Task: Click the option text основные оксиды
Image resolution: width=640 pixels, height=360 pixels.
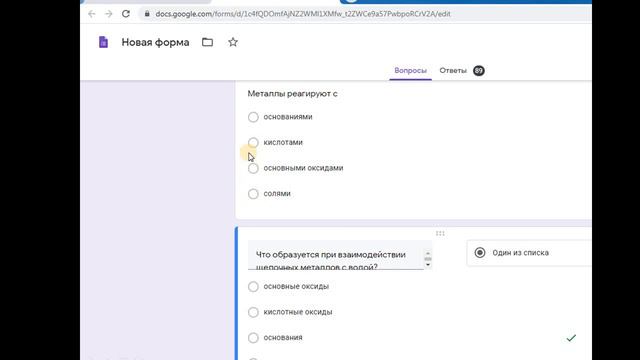Action: pyautogui.click(x=296, y=287)
